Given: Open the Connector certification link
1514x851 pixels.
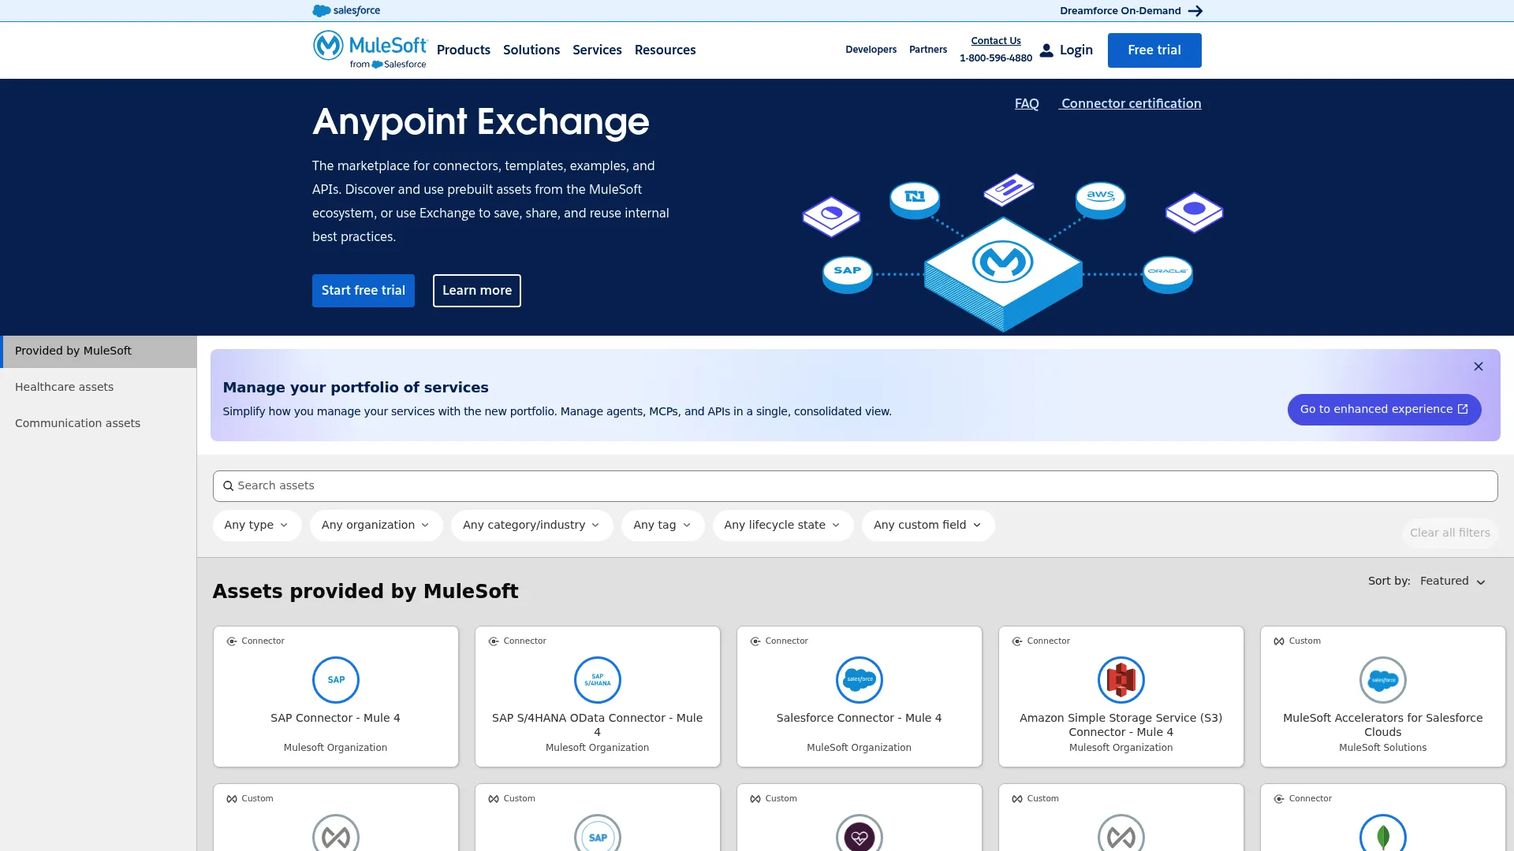Looking at the screenshot, I should pos(1131,103).
